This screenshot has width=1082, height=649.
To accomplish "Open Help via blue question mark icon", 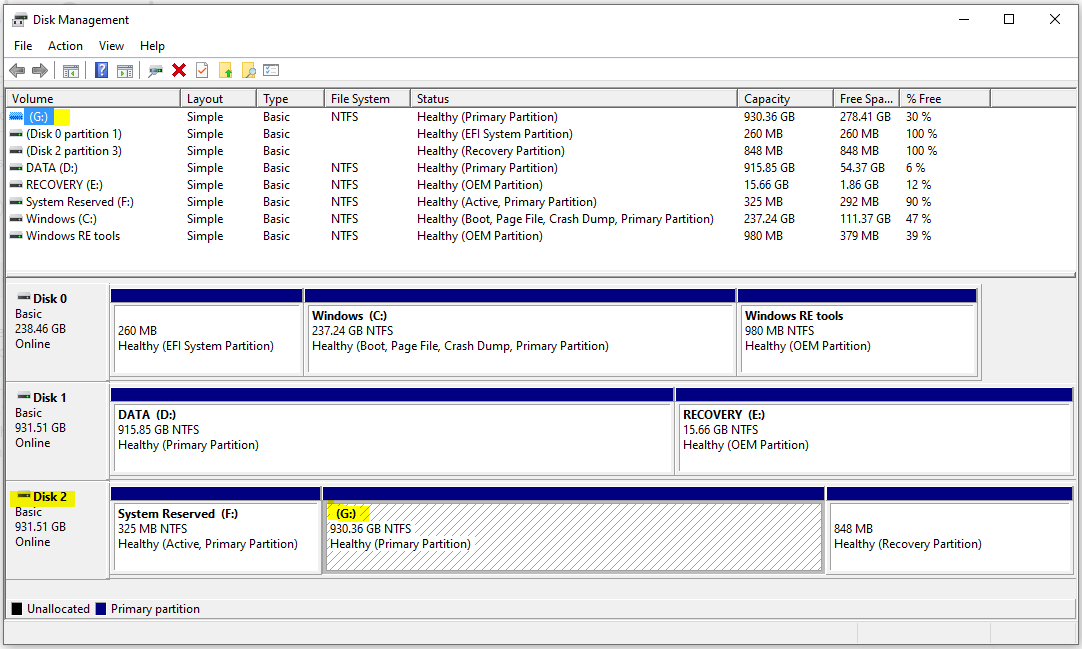I will click(101, 70).
